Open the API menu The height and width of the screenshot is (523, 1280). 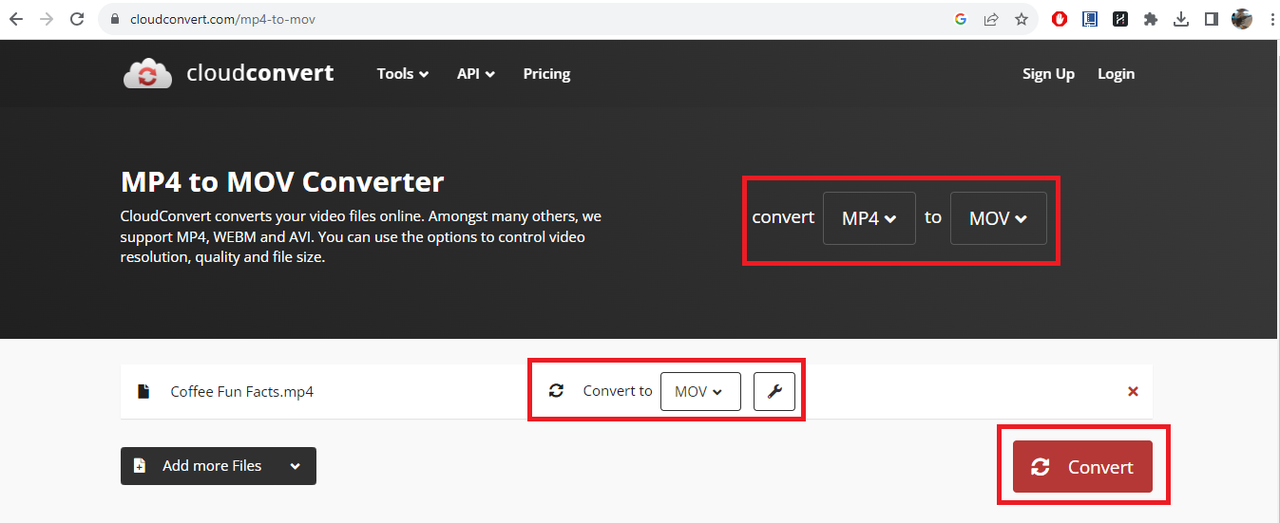coord(476,74)
